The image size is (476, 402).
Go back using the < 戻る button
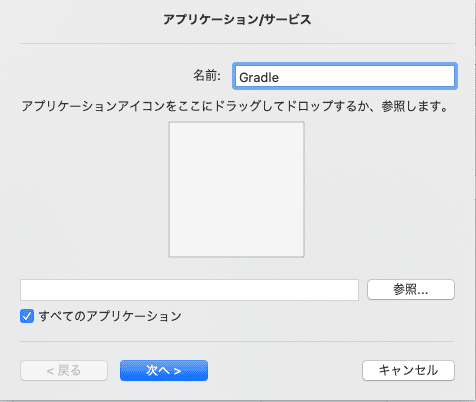[64, 370]
